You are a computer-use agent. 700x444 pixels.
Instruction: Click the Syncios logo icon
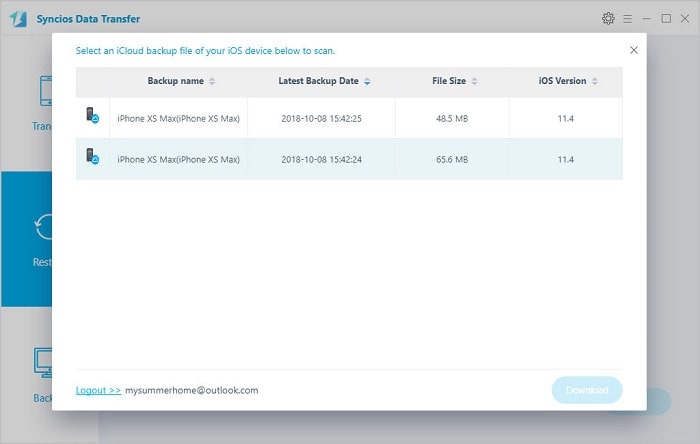[x=19, y=19]
